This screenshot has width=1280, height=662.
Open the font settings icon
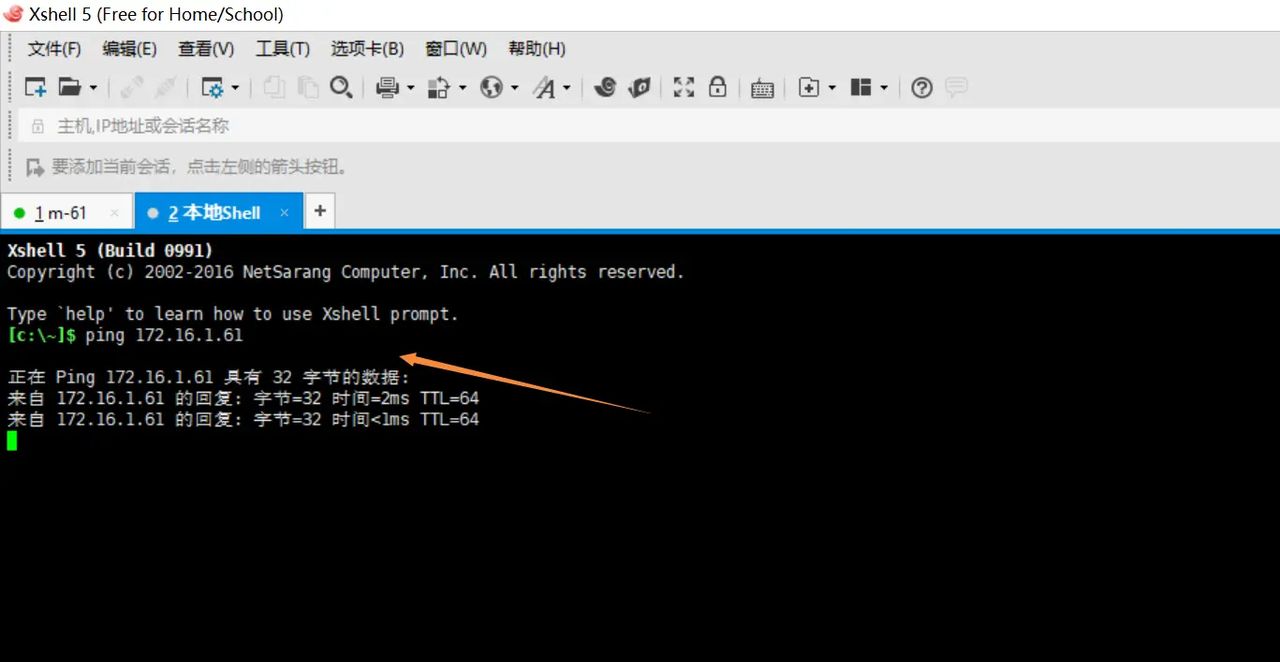pos(547,87)
